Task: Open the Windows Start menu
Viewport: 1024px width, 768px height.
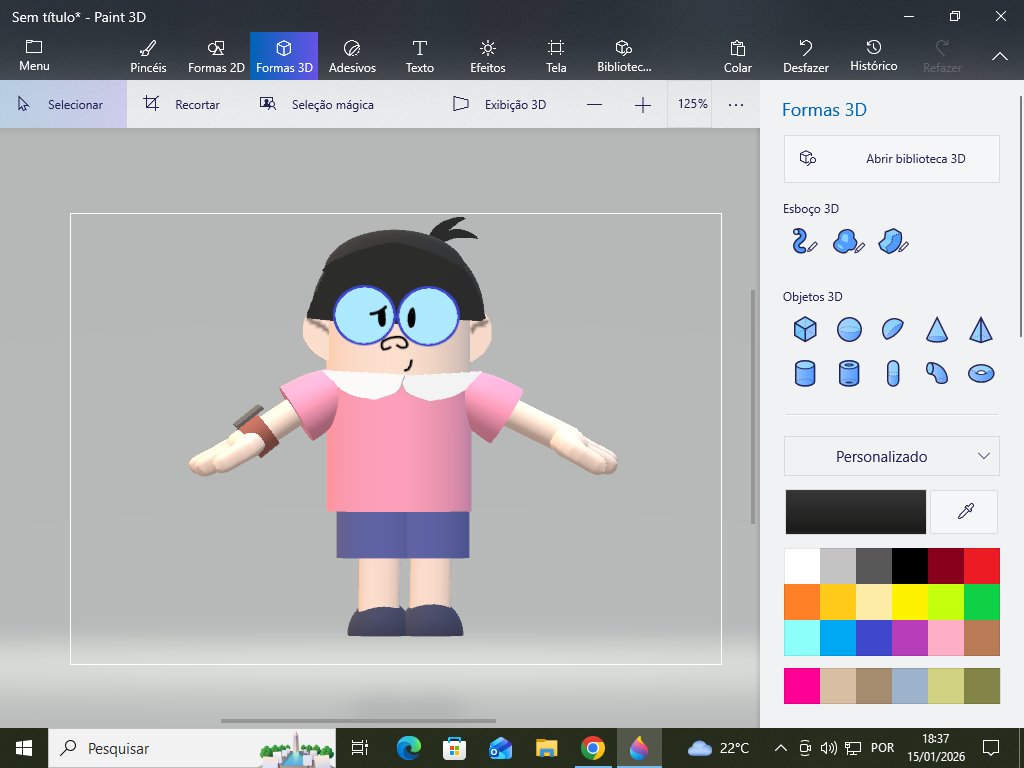Action: (x=24, y=748)
